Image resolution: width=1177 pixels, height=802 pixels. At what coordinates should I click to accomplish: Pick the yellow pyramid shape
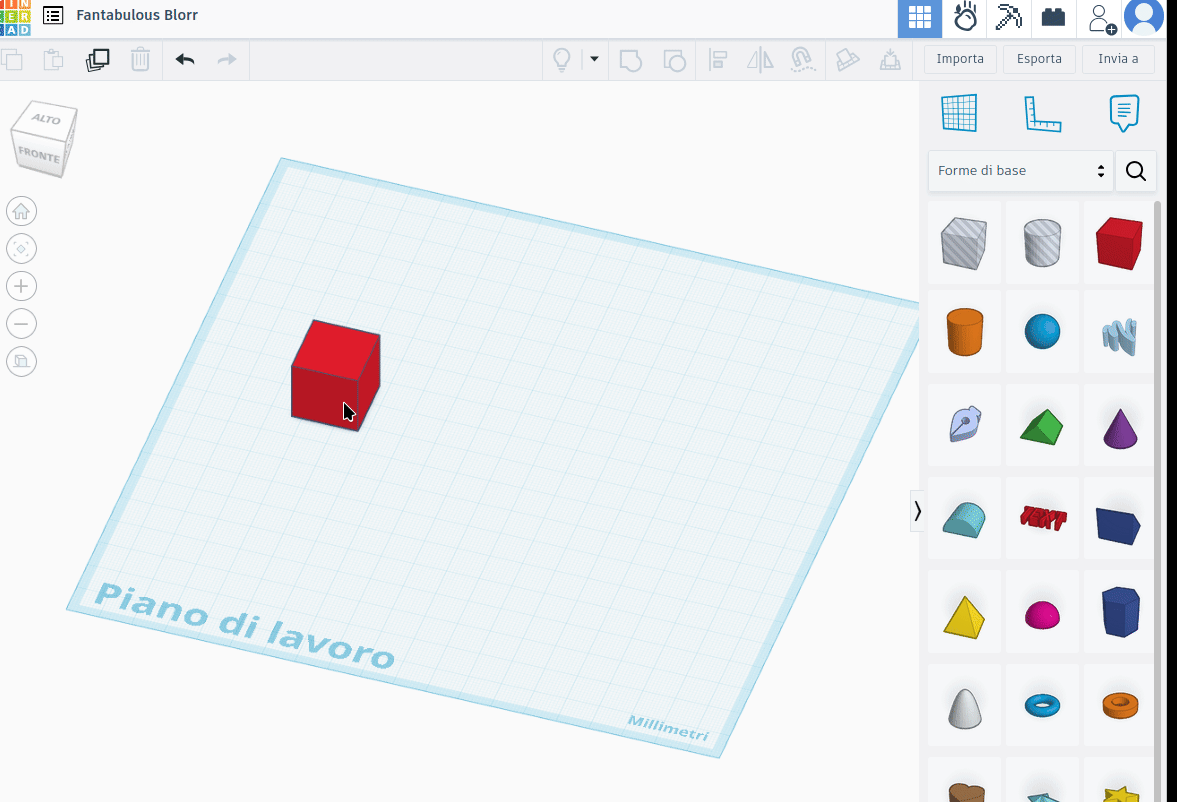[965, 617]
